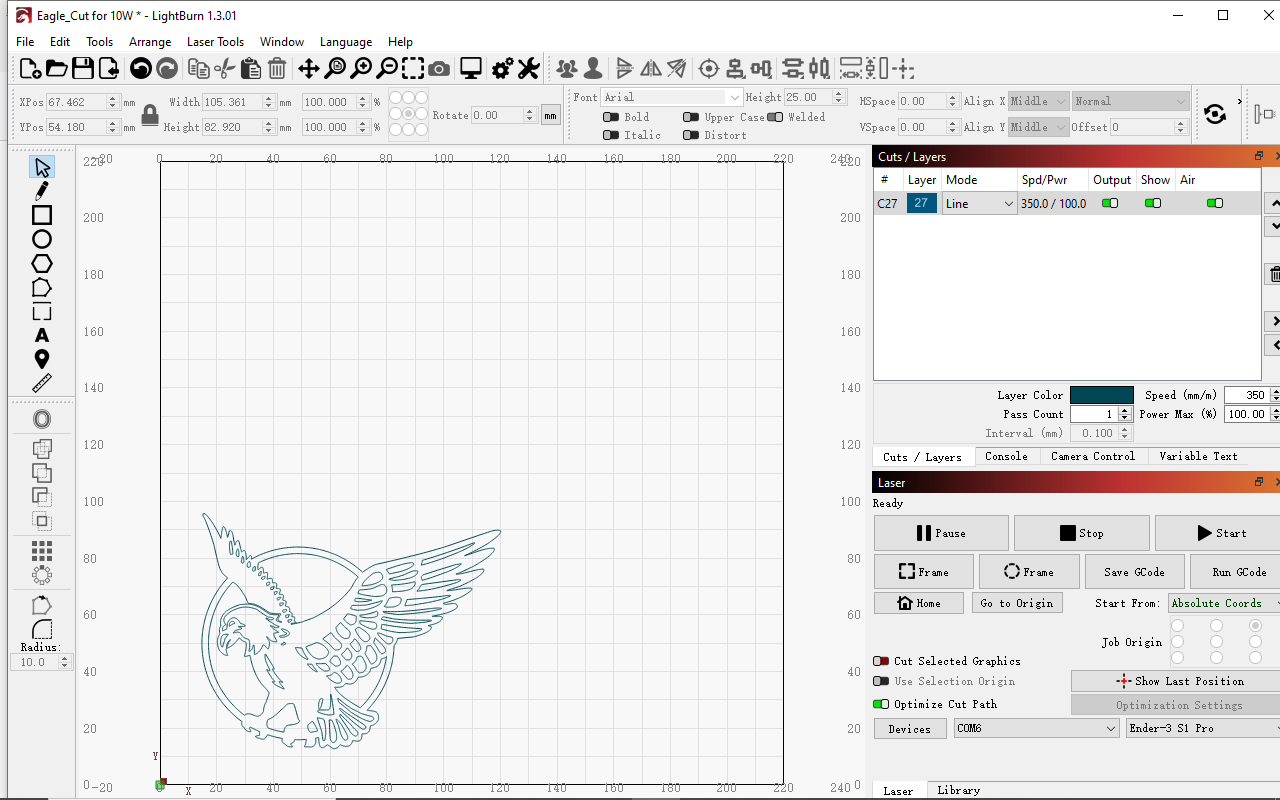Viewport: 1280px width, 800px height.
Task: Zoom out of the workspace
Action: pos(387,69)
